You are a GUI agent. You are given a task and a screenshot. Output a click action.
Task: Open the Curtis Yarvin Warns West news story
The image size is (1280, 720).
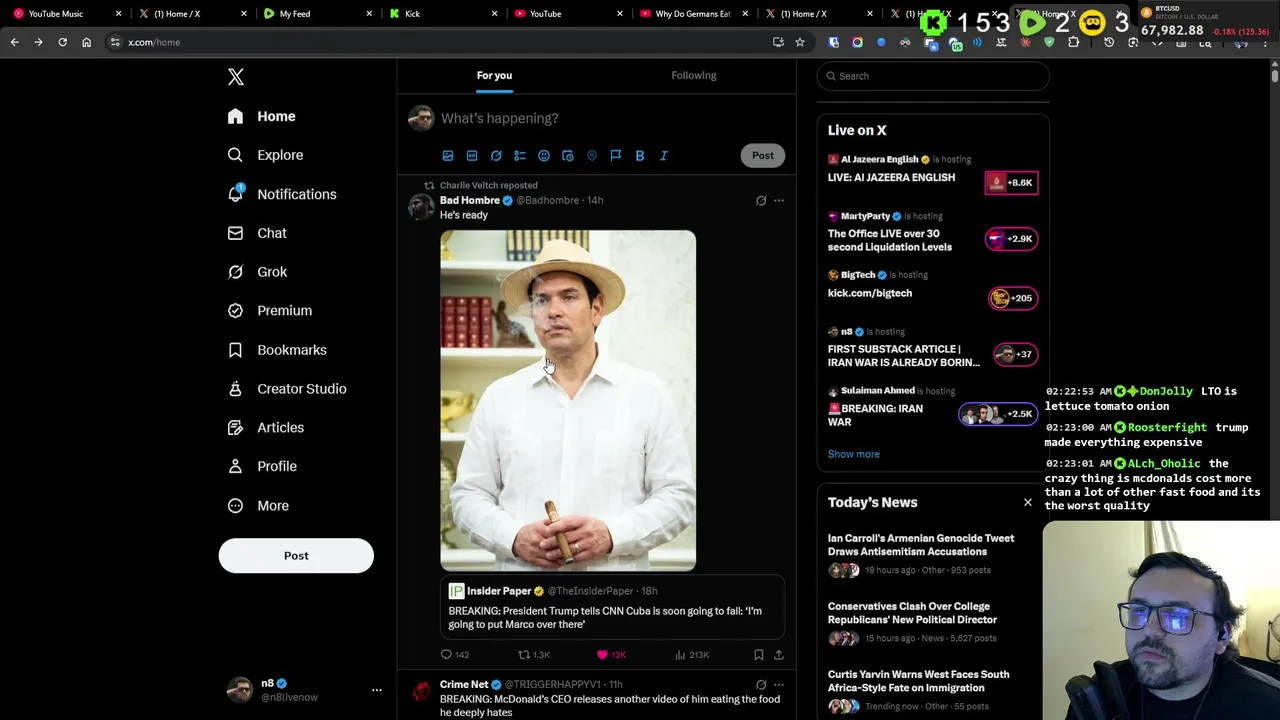[x=919, y=681]
